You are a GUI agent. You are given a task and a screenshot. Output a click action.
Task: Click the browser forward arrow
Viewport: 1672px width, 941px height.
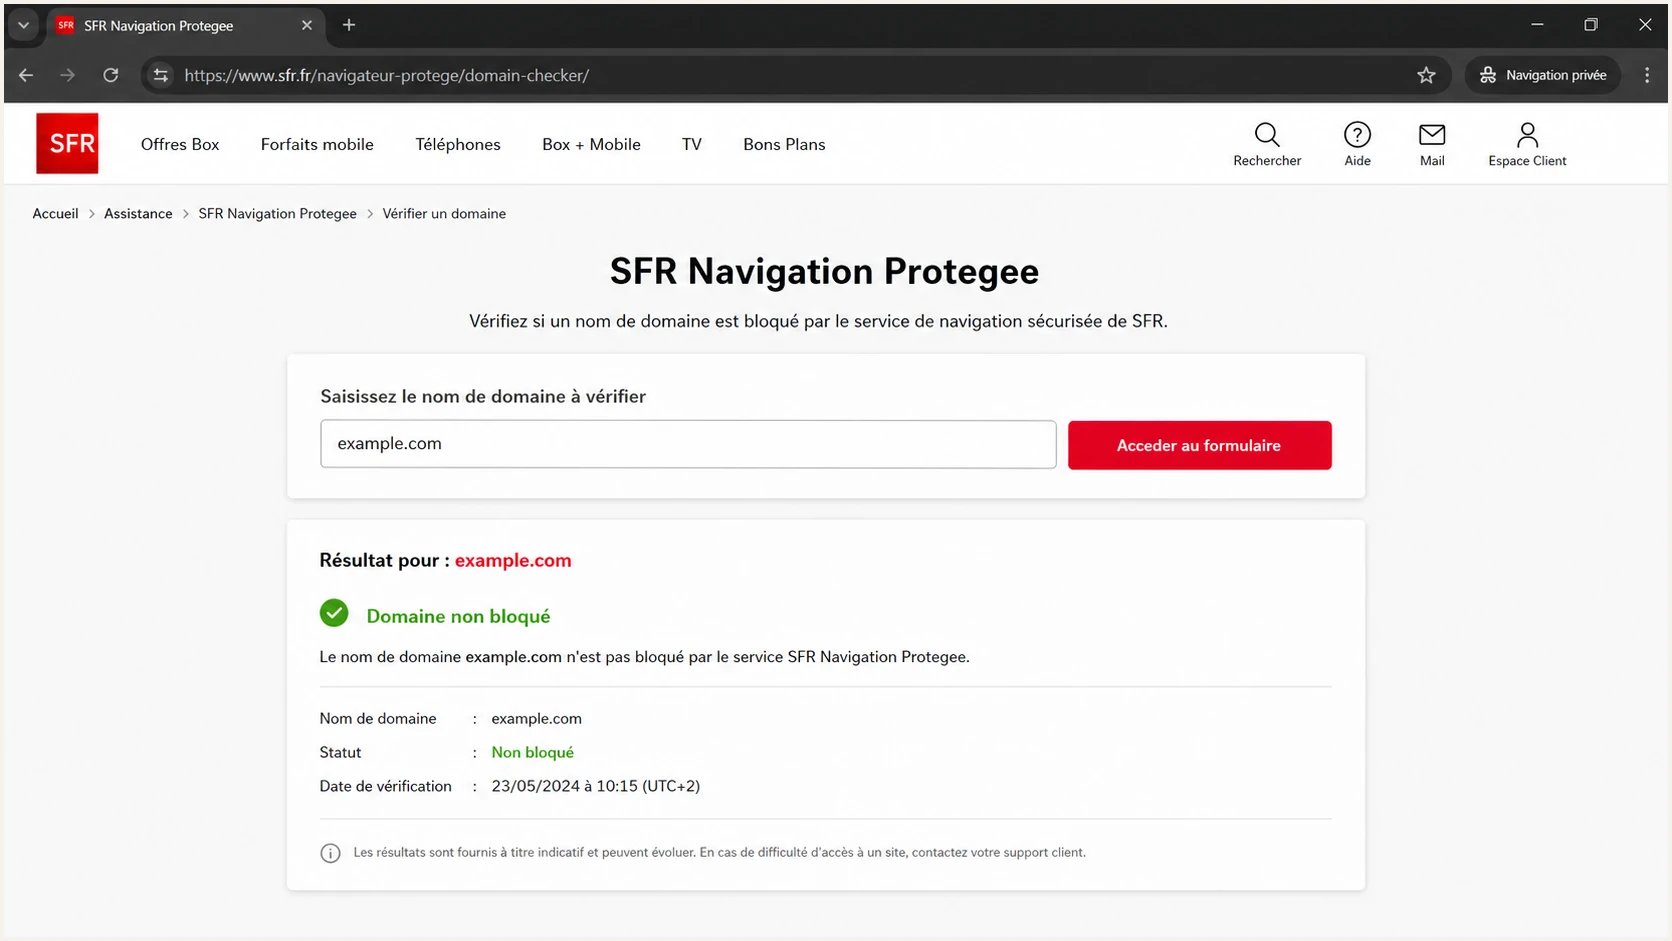pyautogui.click(x=67, y=75)
